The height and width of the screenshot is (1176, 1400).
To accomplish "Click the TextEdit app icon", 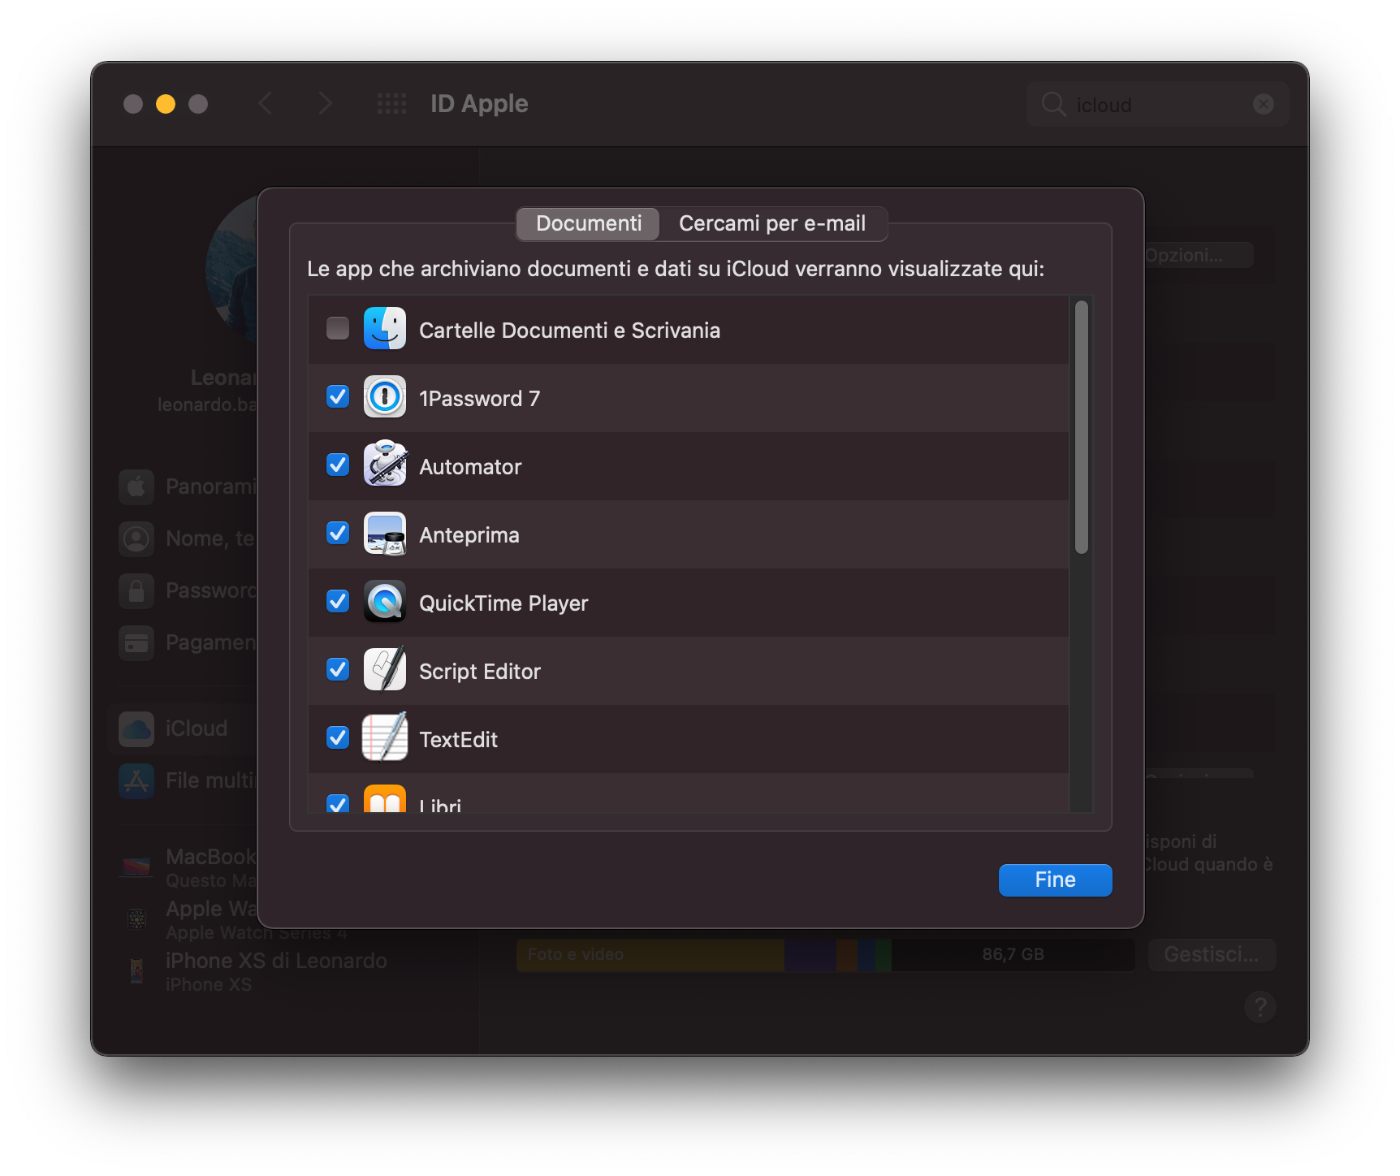I will coord(385,738).
